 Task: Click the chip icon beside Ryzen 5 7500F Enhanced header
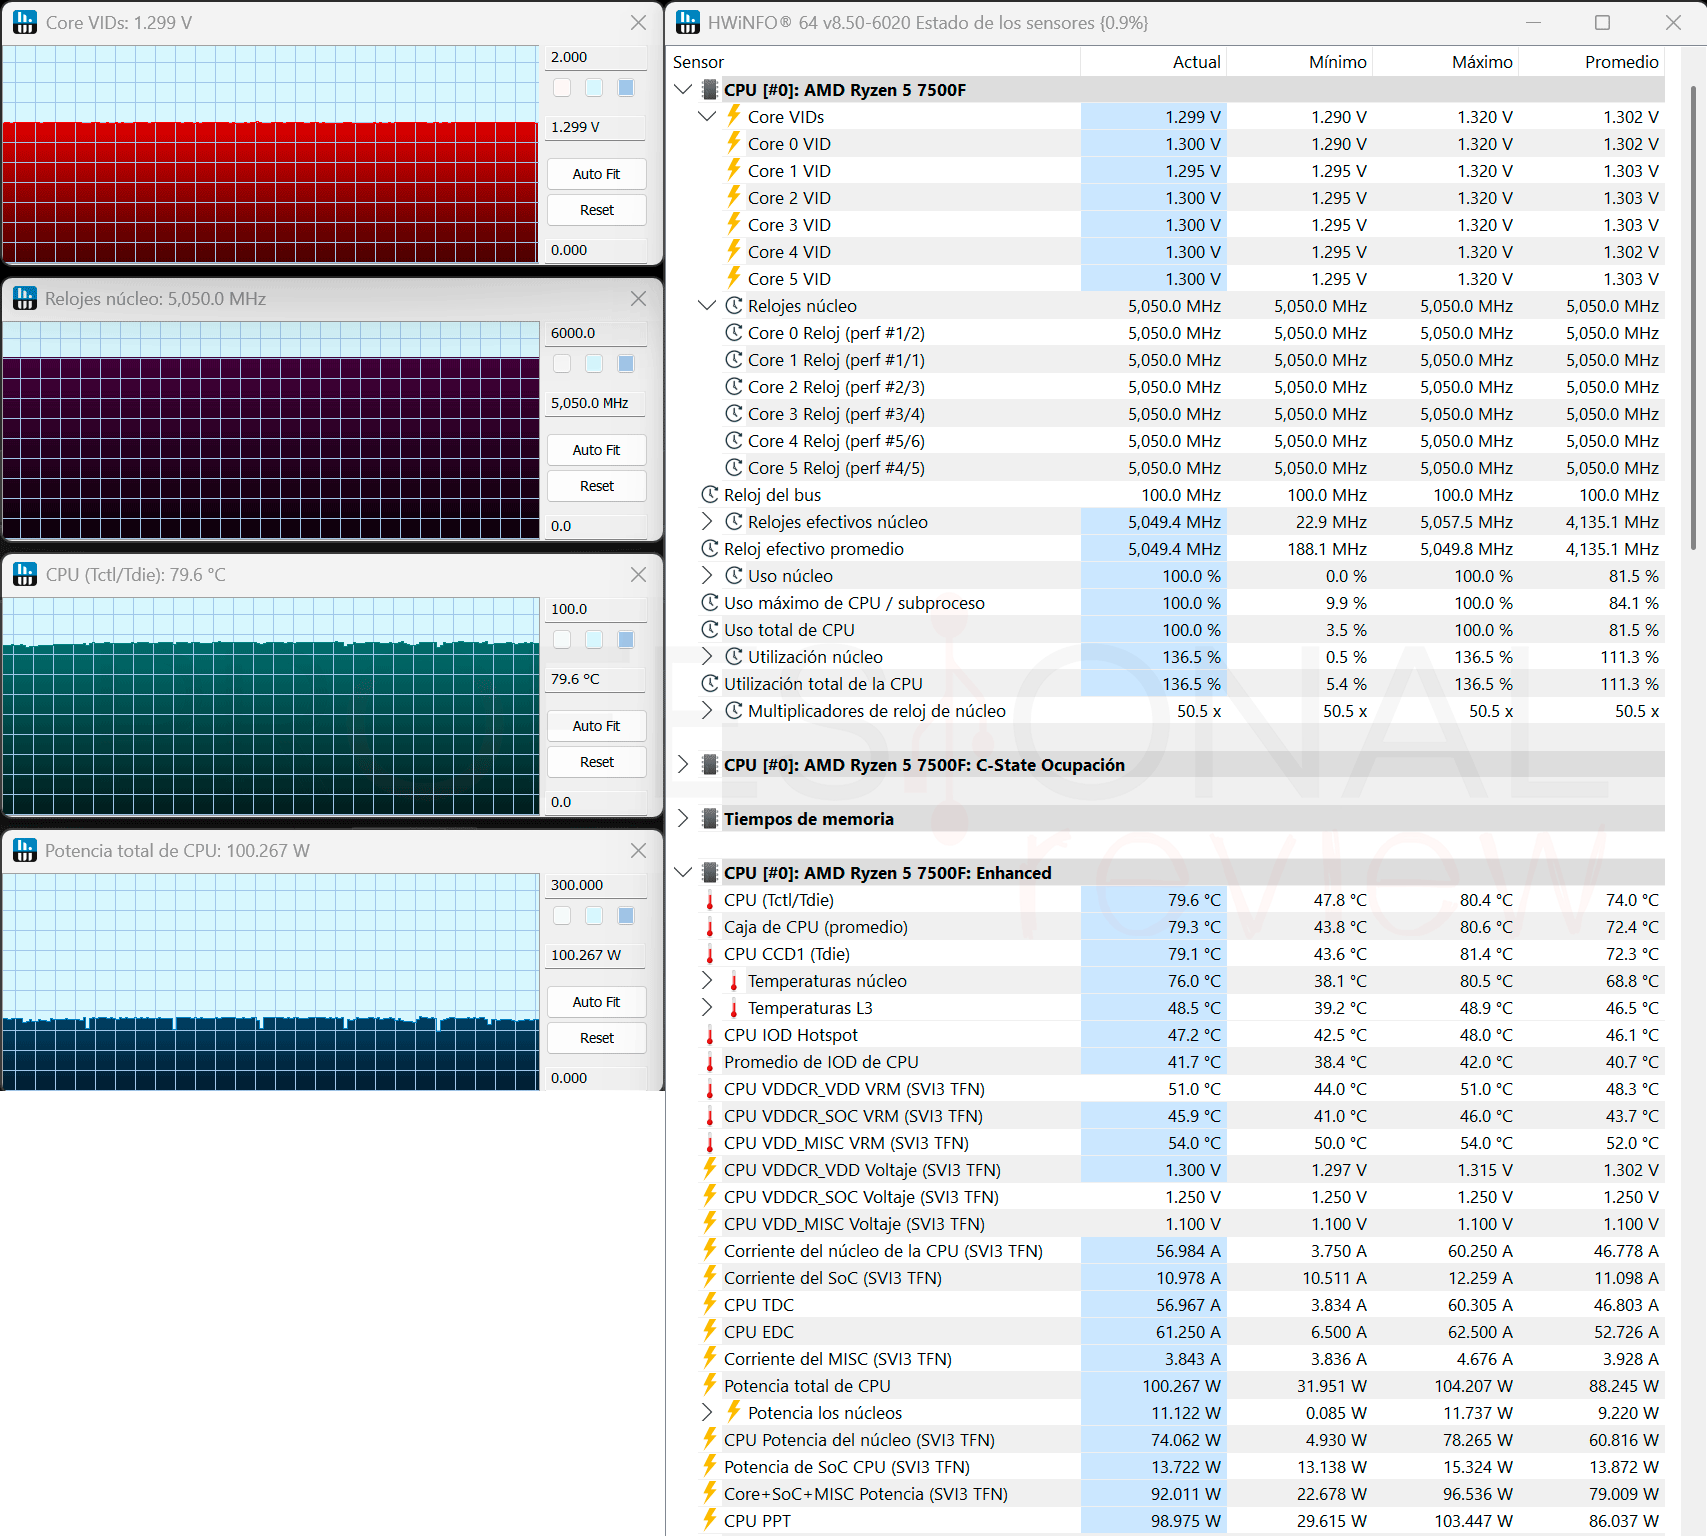[710, 872]
